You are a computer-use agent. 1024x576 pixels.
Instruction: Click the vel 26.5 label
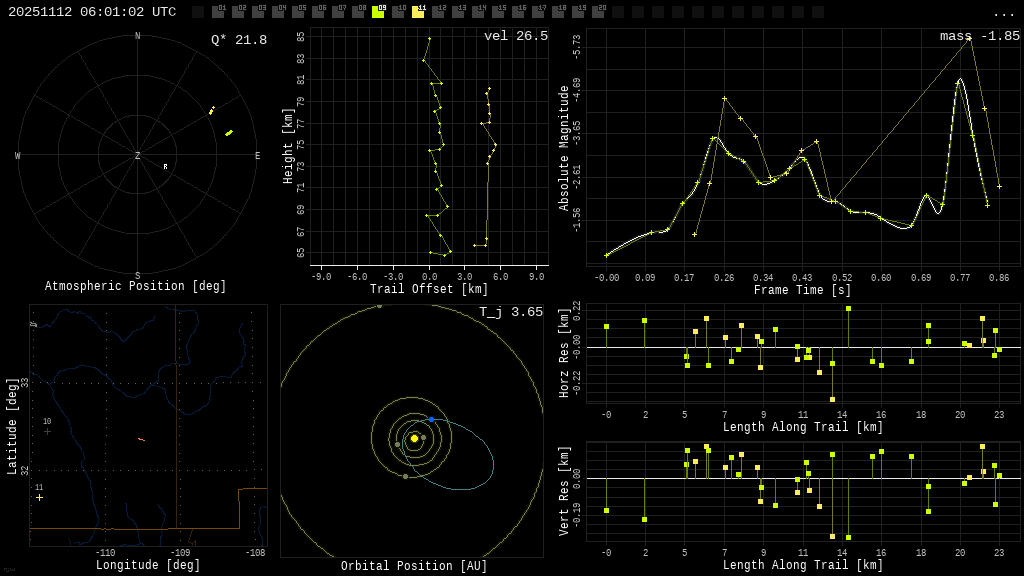pyautogui.click(x=515, y=36)
